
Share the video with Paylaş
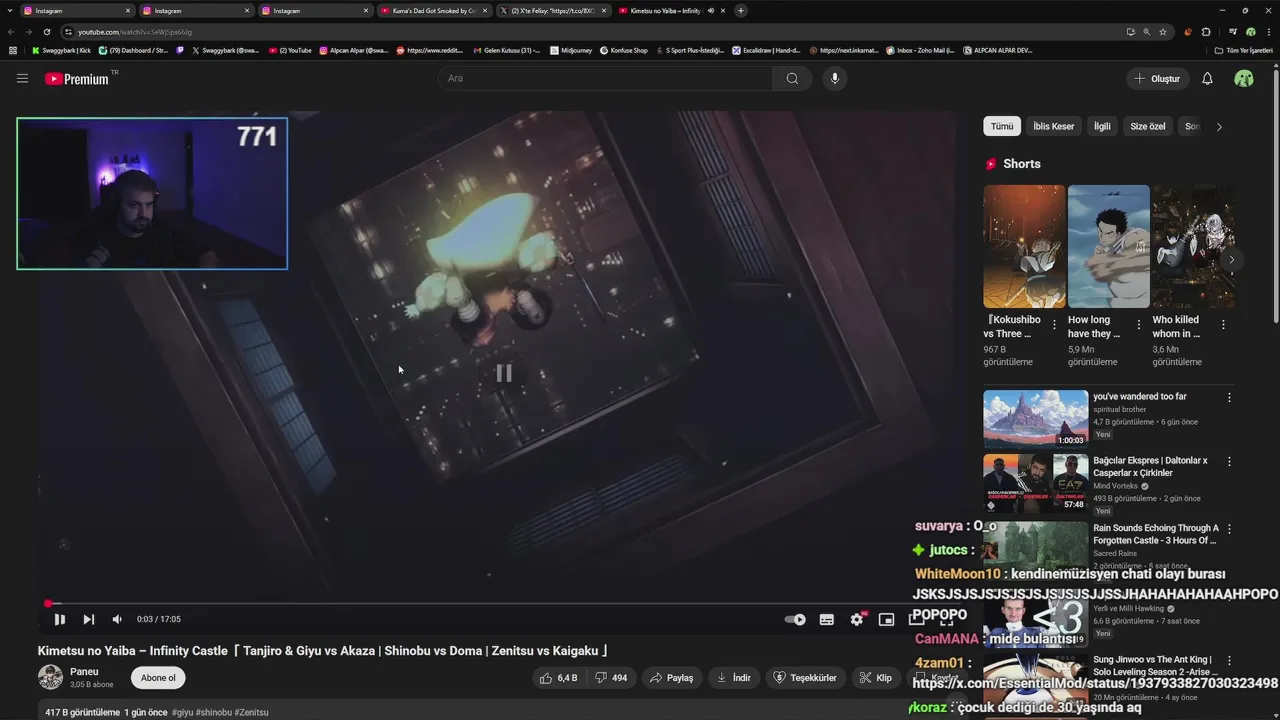pyautogui.click(x=671, y=677)
